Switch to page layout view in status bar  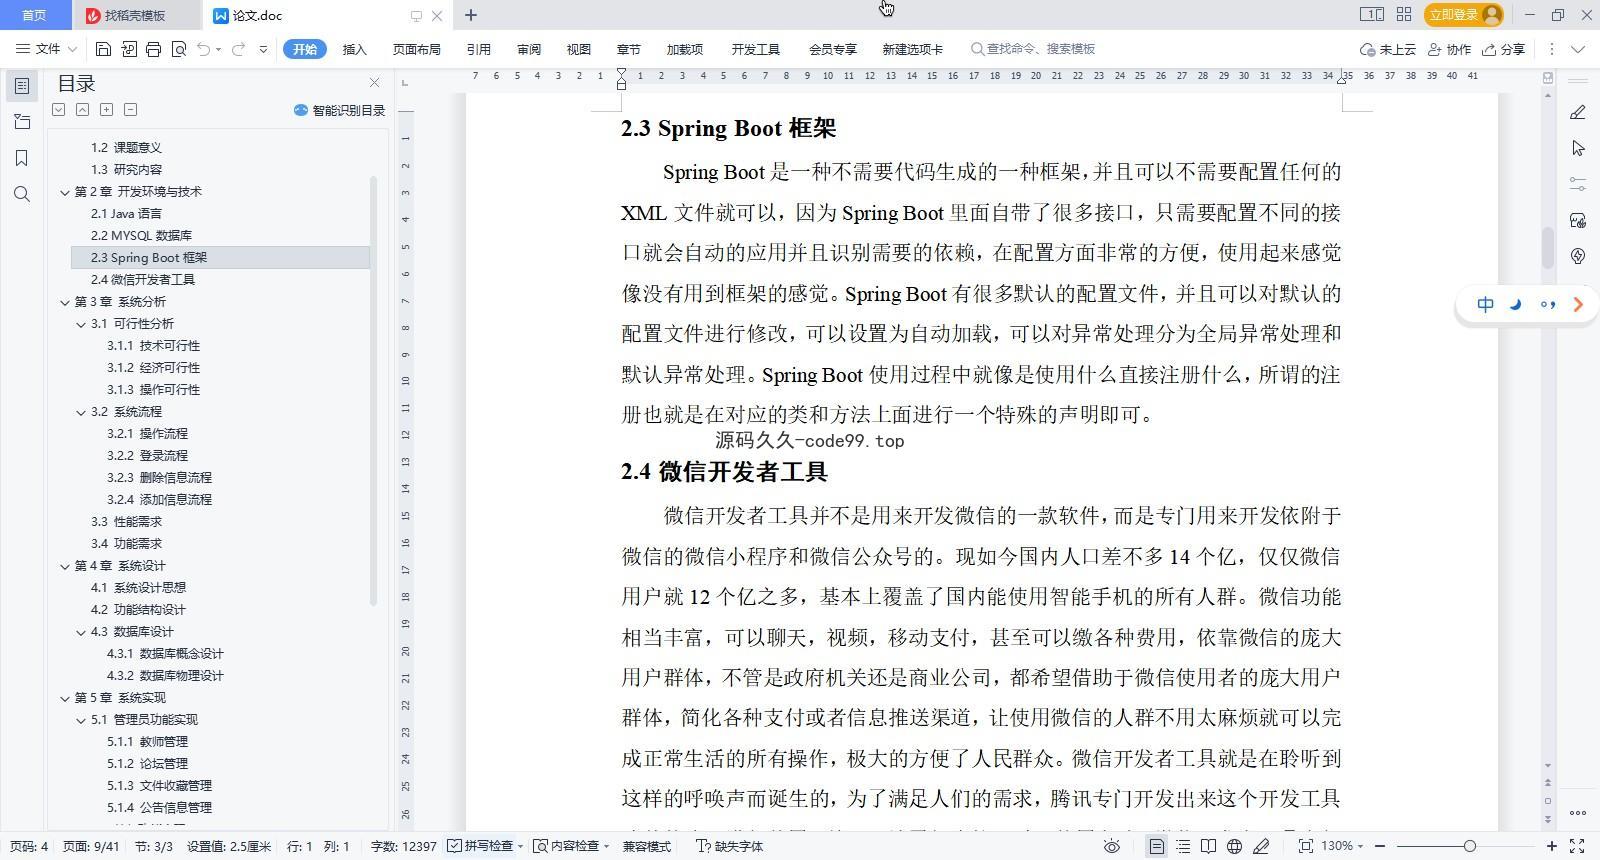click(1156, 846)
